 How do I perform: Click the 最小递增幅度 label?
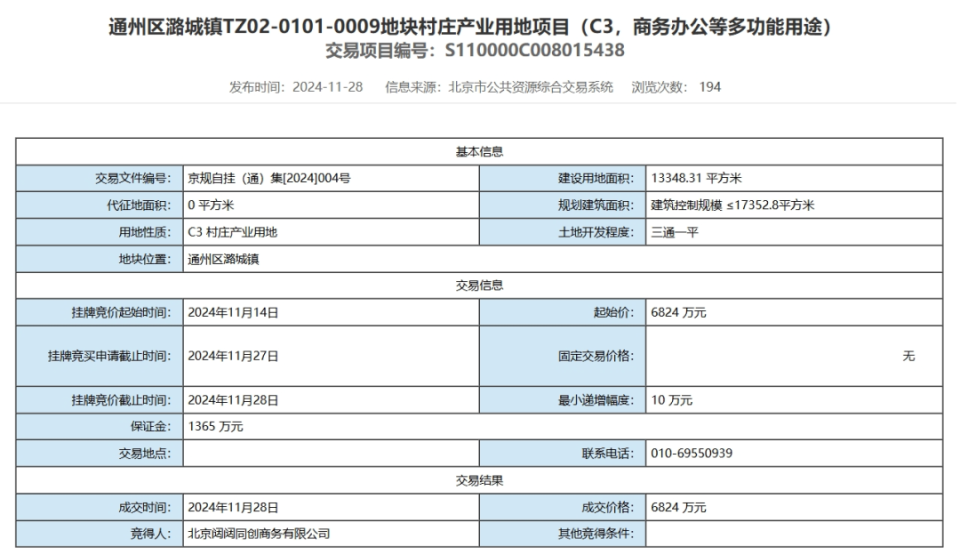[596, 400]
